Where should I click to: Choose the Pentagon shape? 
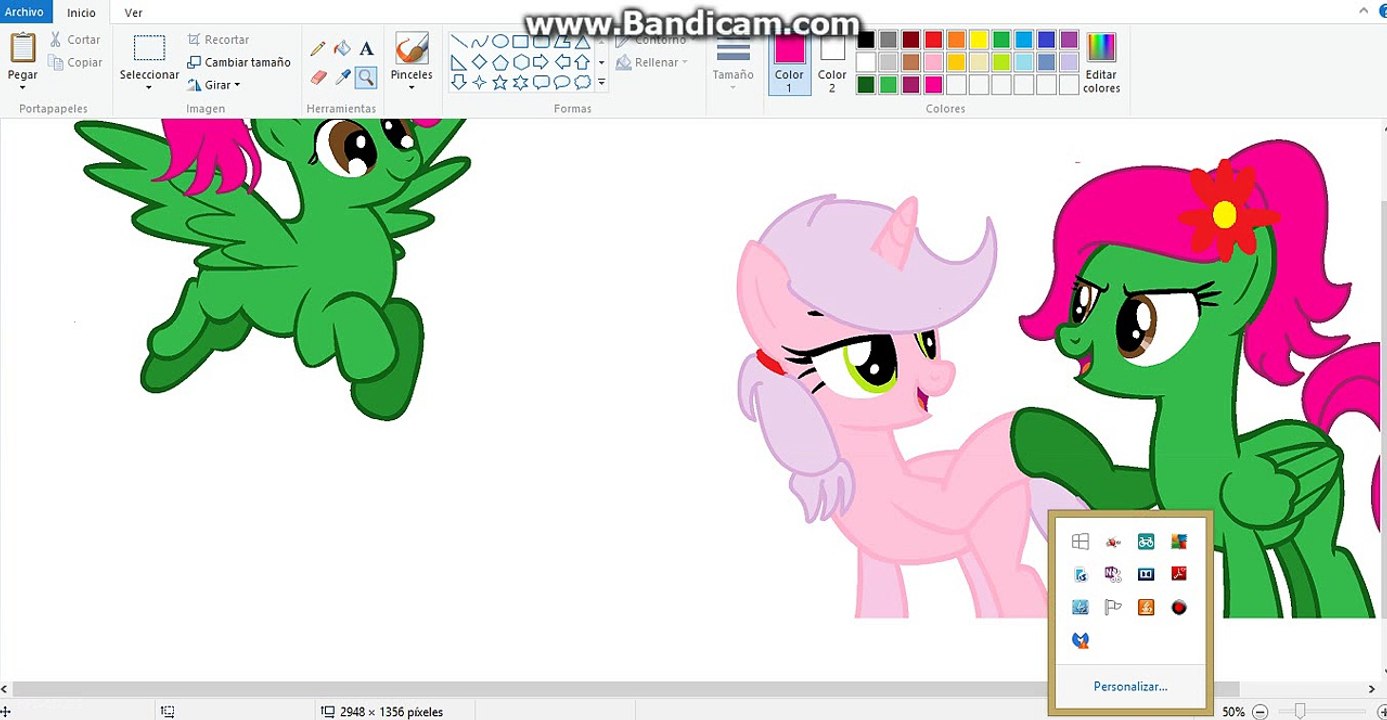pos(500,62)
